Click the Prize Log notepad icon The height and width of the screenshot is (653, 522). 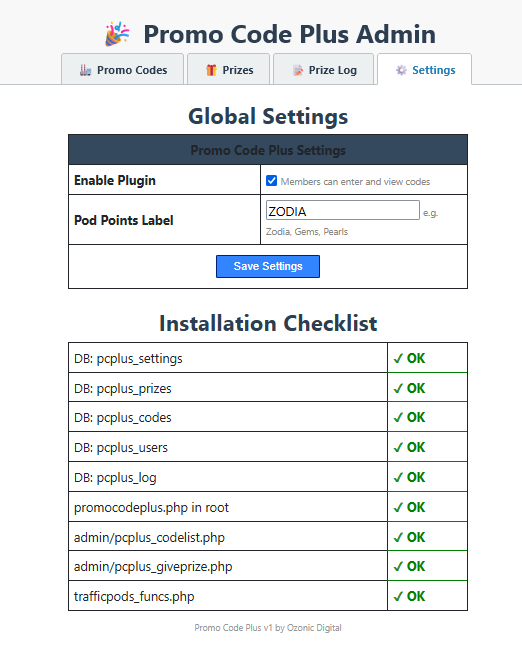[x=298, y=70]
